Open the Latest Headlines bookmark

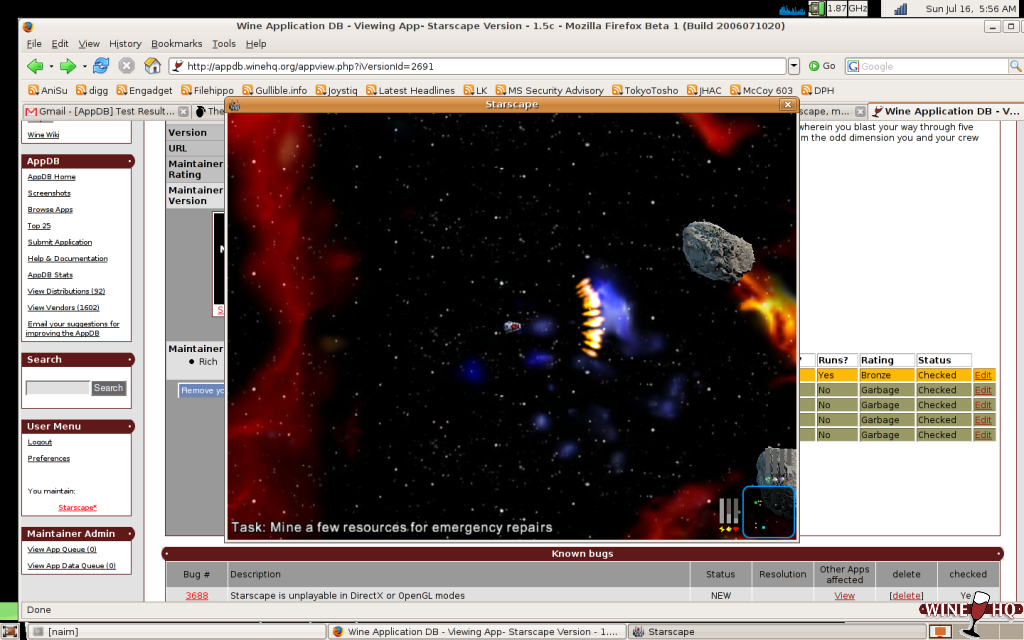click(x=410, y=91)
